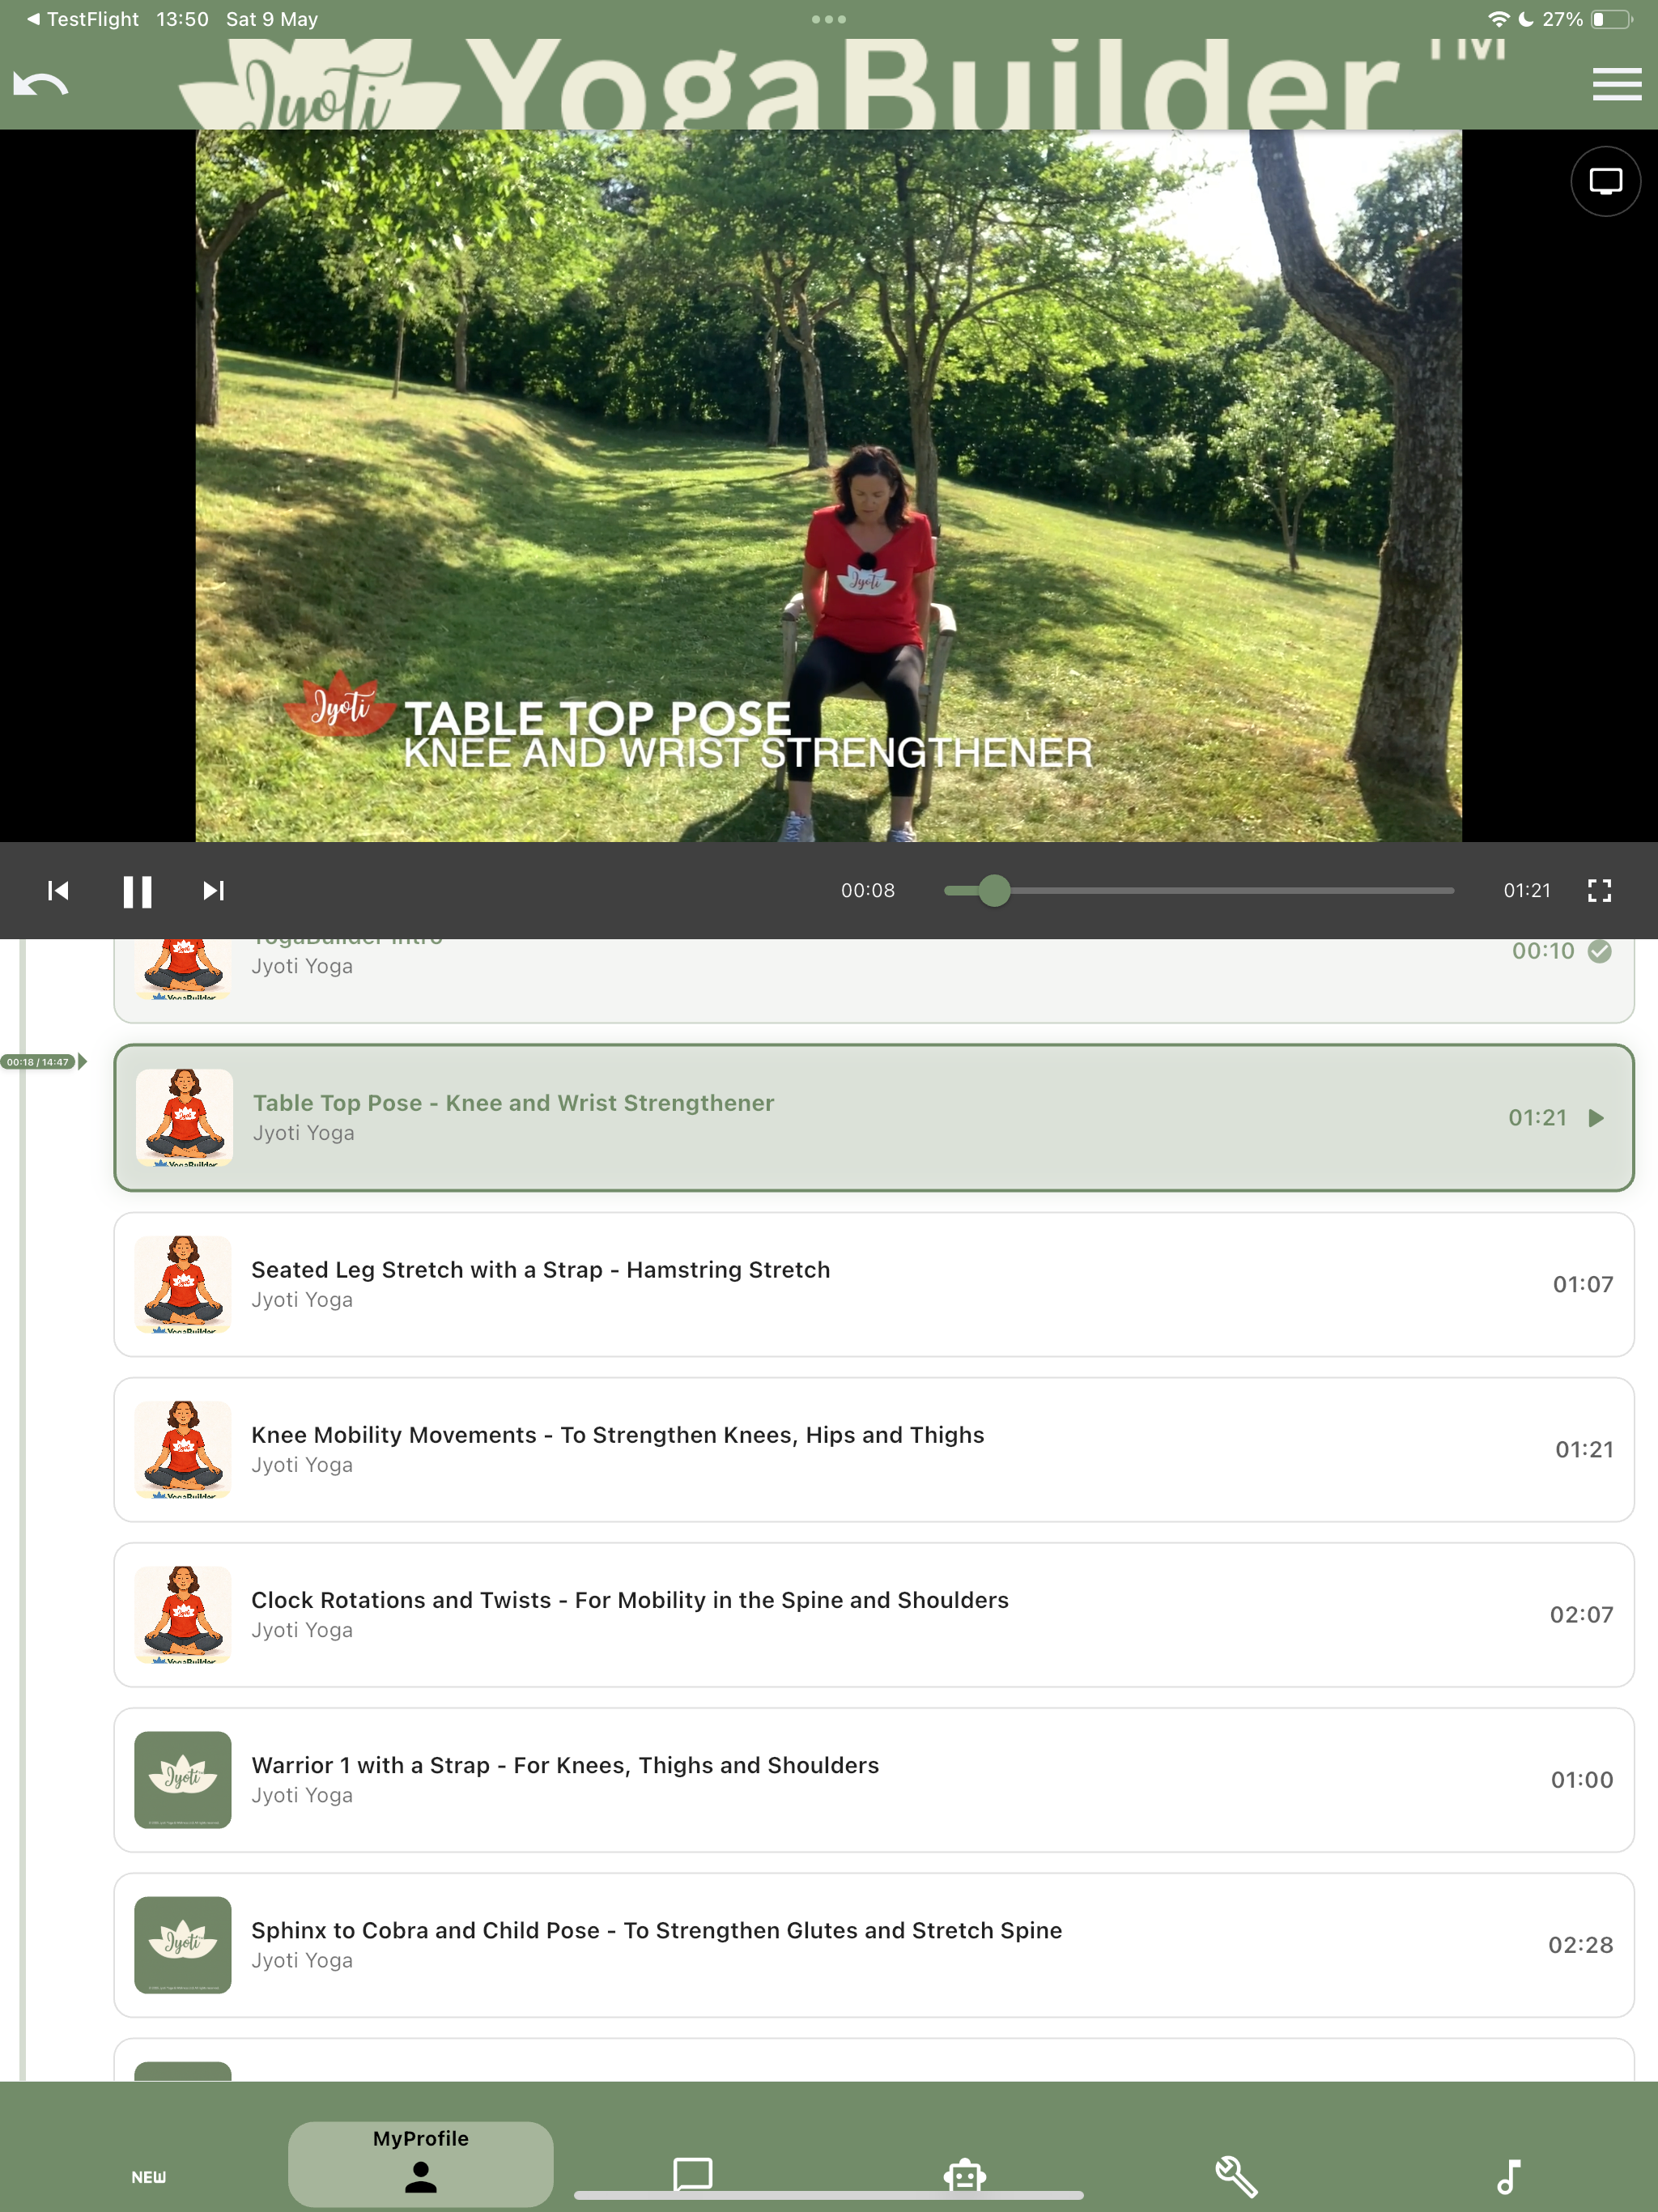Tap the Jyoti Yoga intro row thumbnail
Viewport: 1658px width, 2212px height.
(x=183, y=968)
